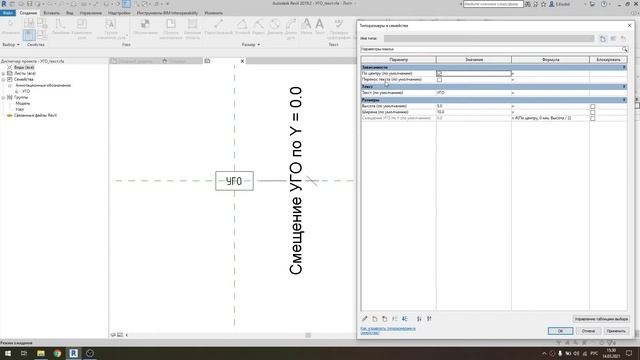This screenshot has width=640, height=360.
Task: Close the active view tab
Action: click(242, 61)
